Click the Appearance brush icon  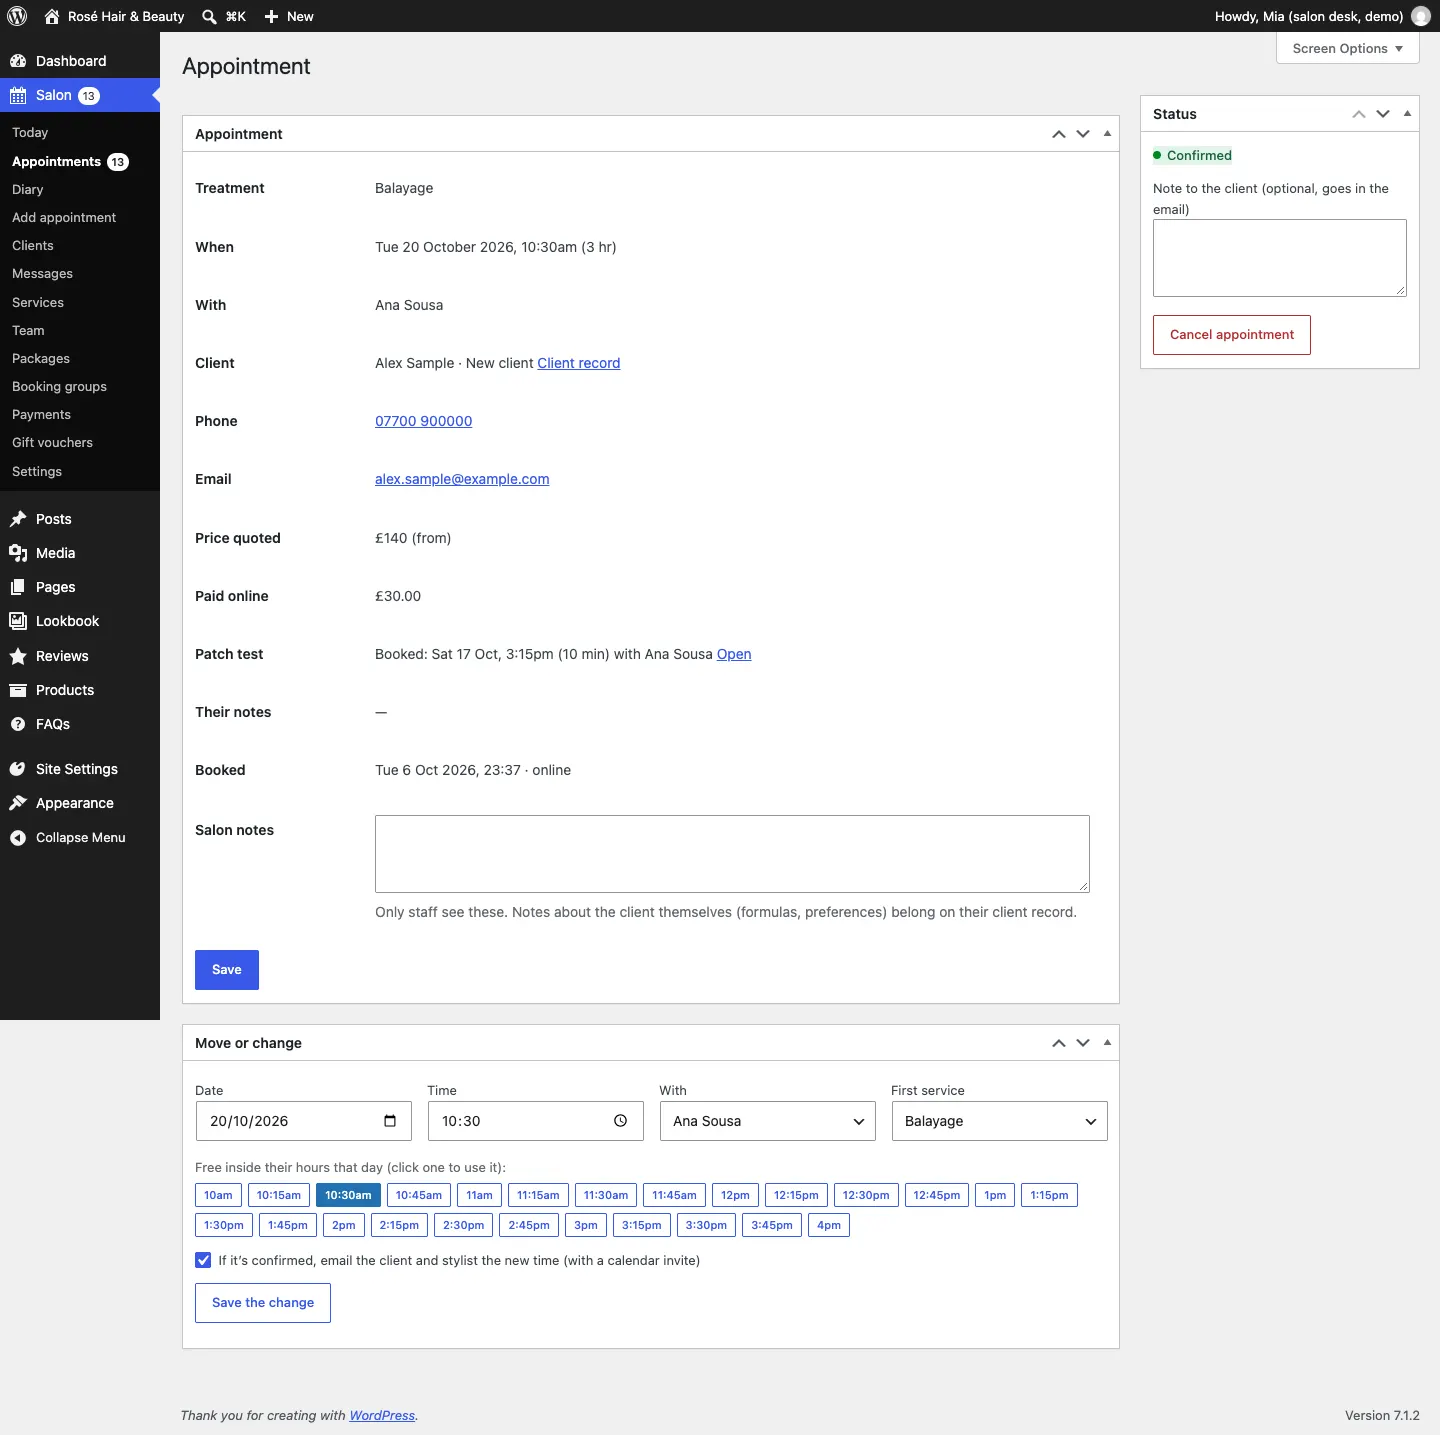point(18,803)
